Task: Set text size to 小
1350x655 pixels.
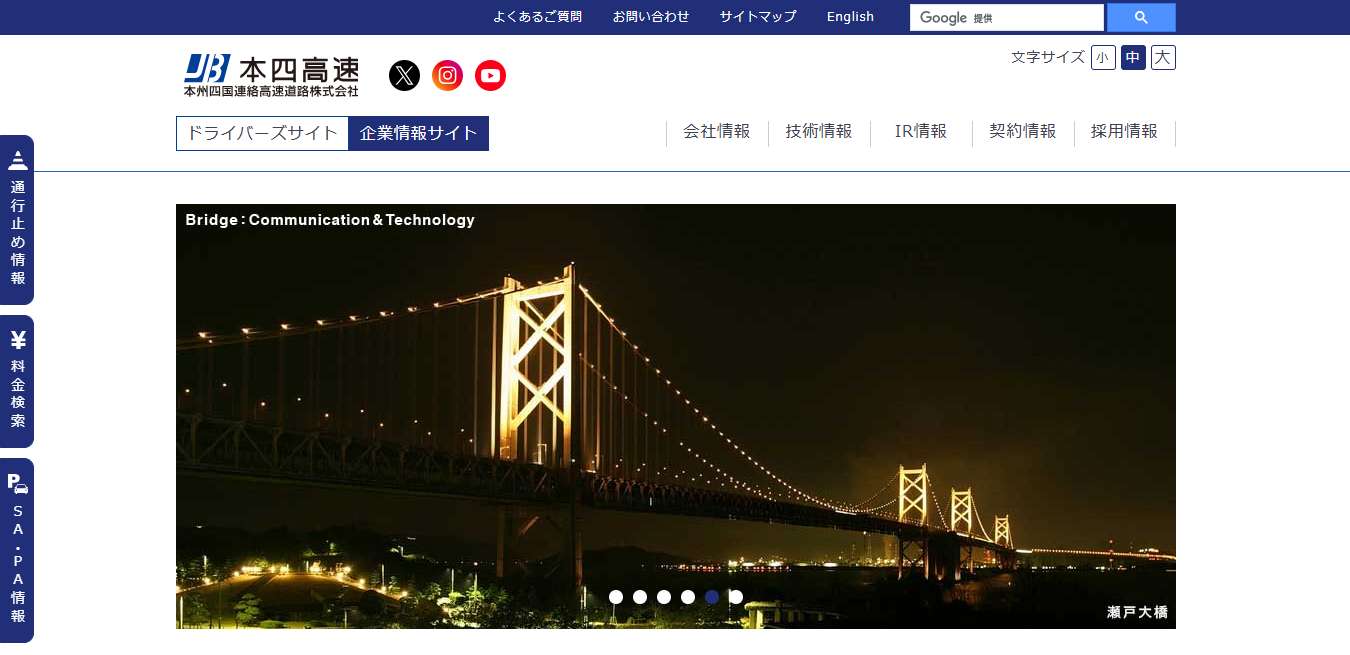Action: point(1103,57)
